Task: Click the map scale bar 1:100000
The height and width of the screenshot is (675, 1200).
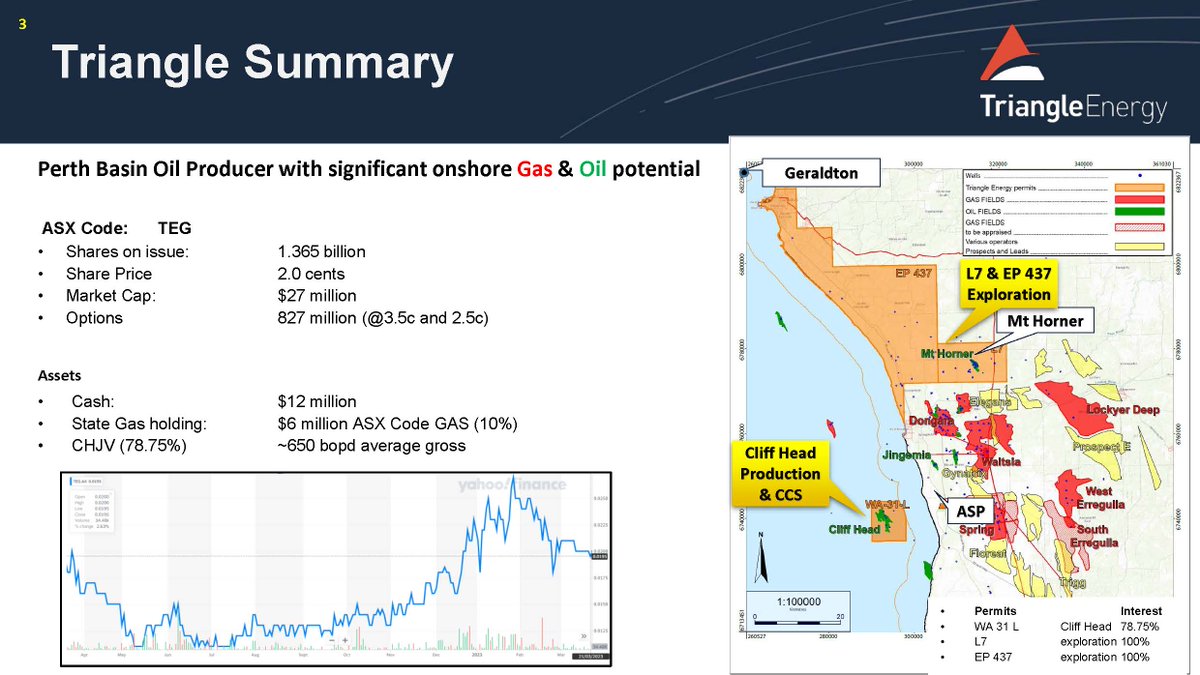Action: [799, 609]
